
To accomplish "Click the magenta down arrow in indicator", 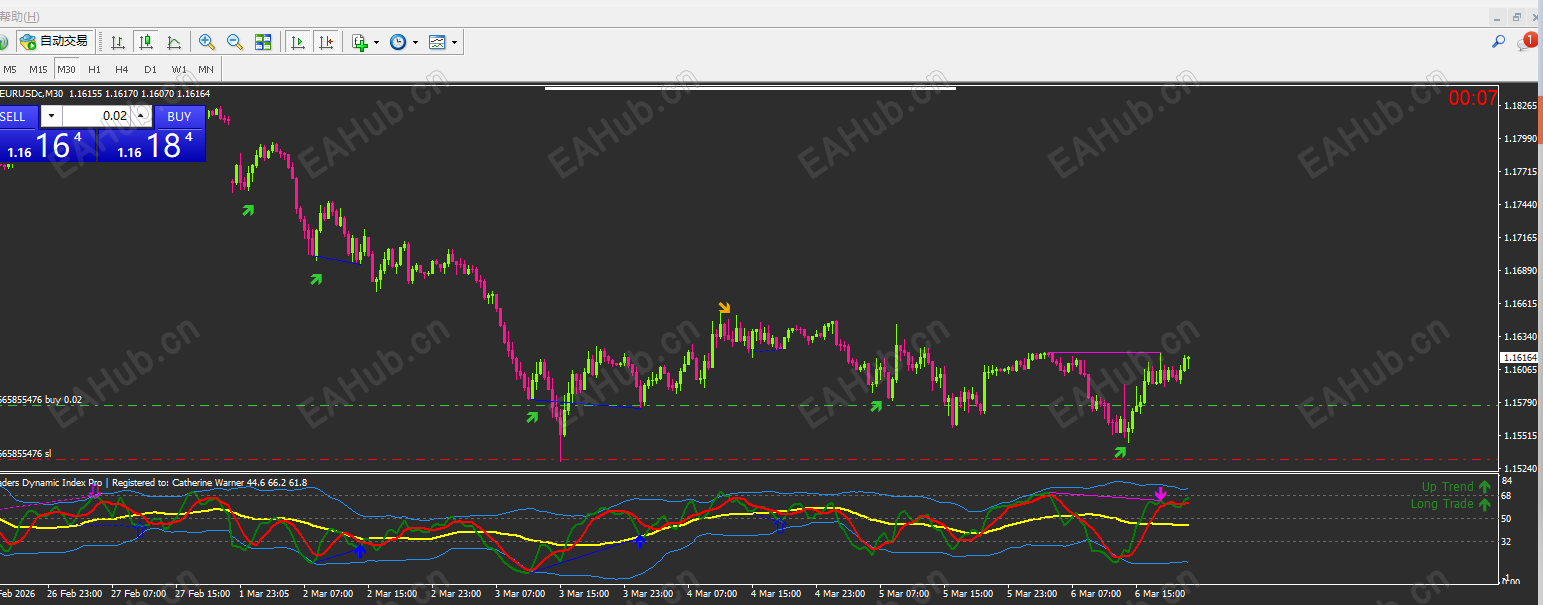I will [x=1160, y=493].
